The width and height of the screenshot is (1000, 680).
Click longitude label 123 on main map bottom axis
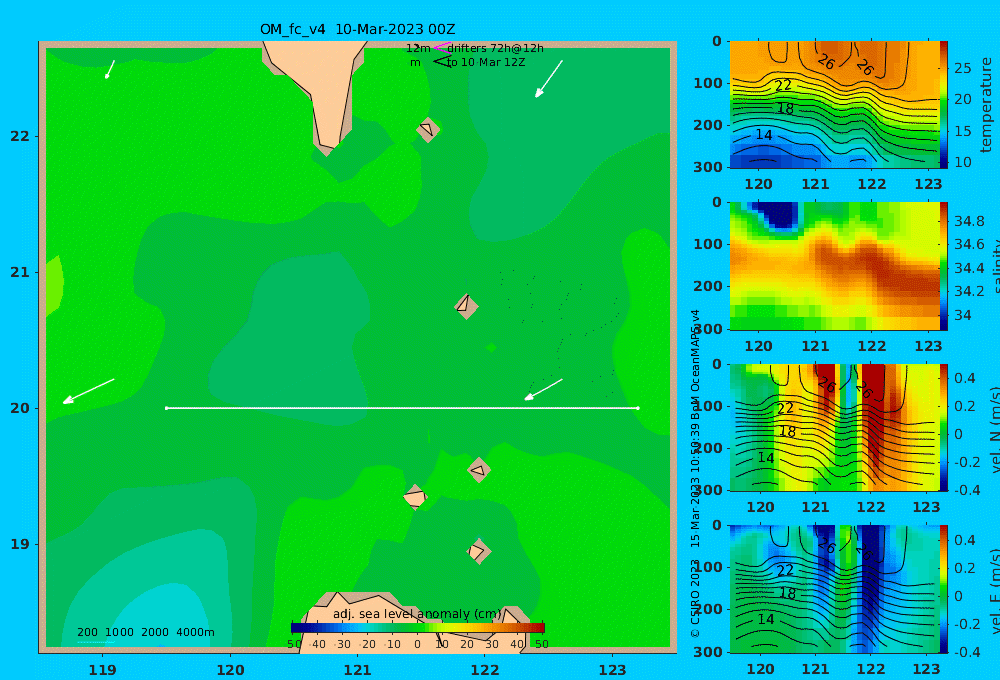coord(613,670)
